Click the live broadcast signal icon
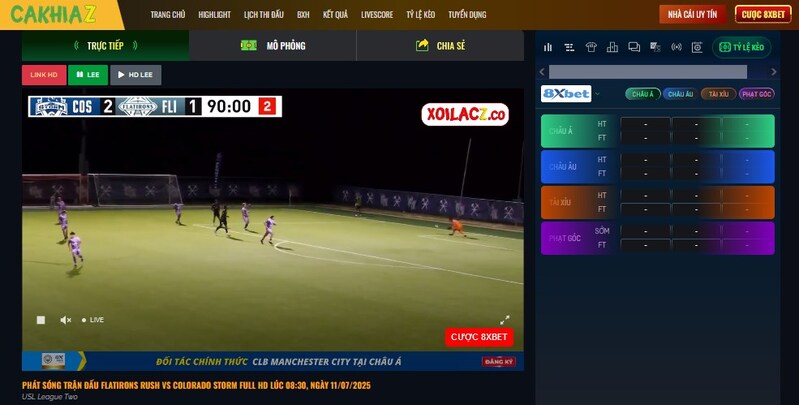This screenshot has width=799, height=405. (676, 47)
